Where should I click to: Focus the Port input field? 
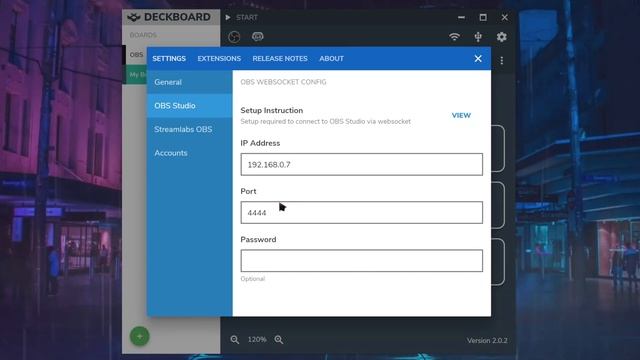click(362, 213)
